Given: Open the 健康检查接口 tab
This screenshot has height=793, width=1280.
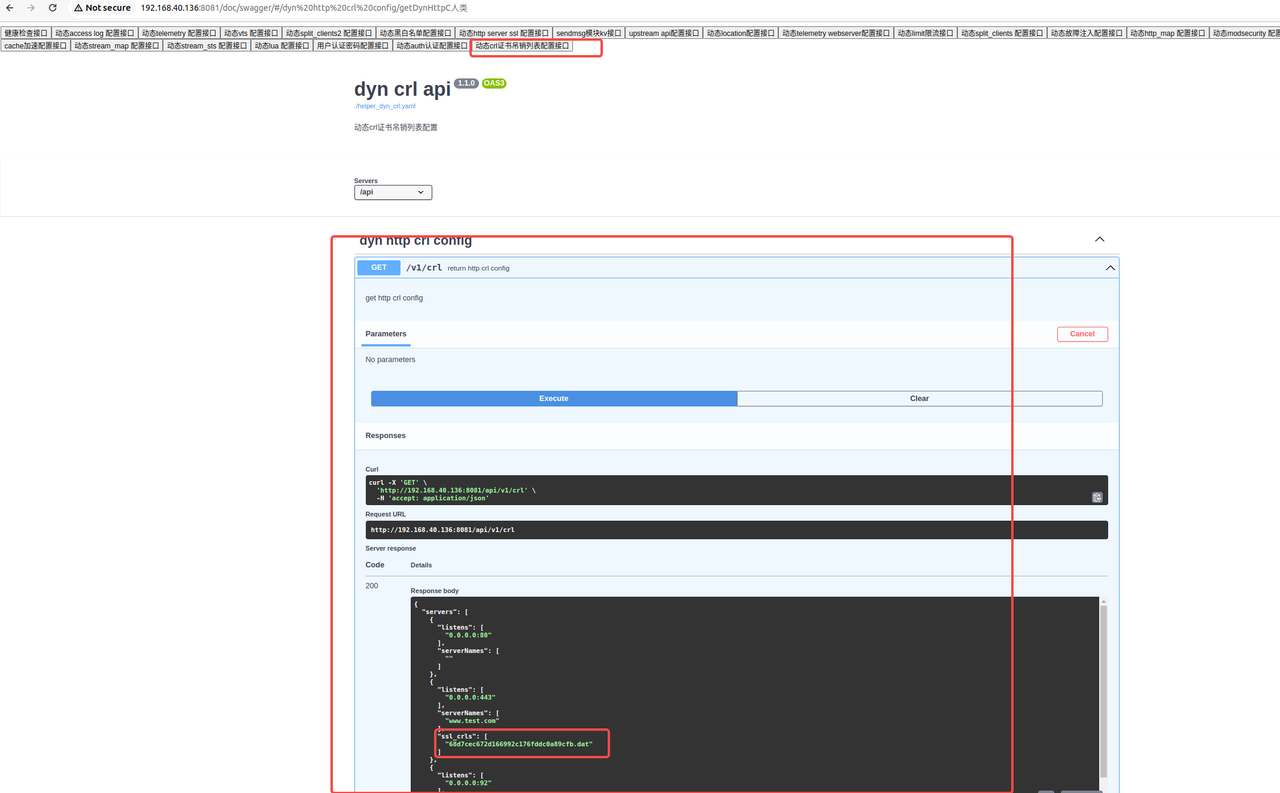Looking at the screenshot, I should (x=26, y=33).
